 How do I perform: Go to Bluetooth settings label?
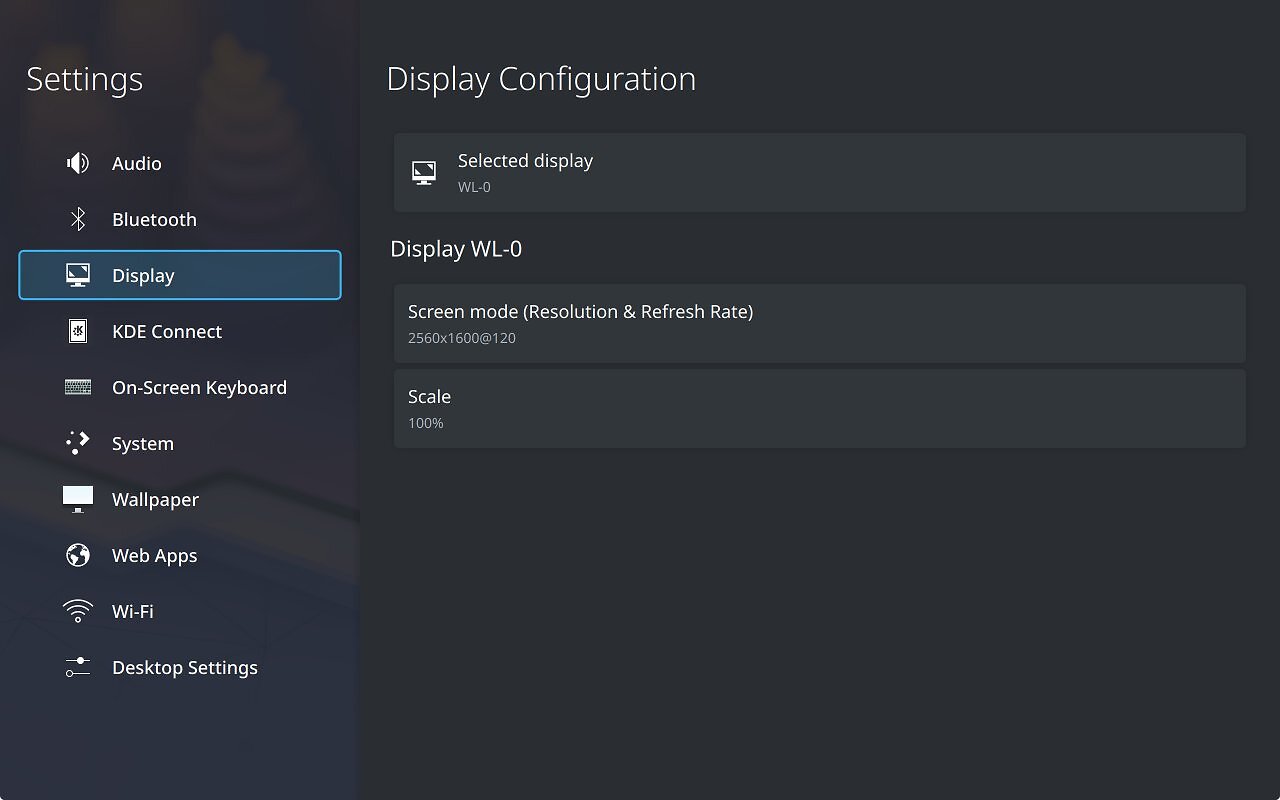154,219
